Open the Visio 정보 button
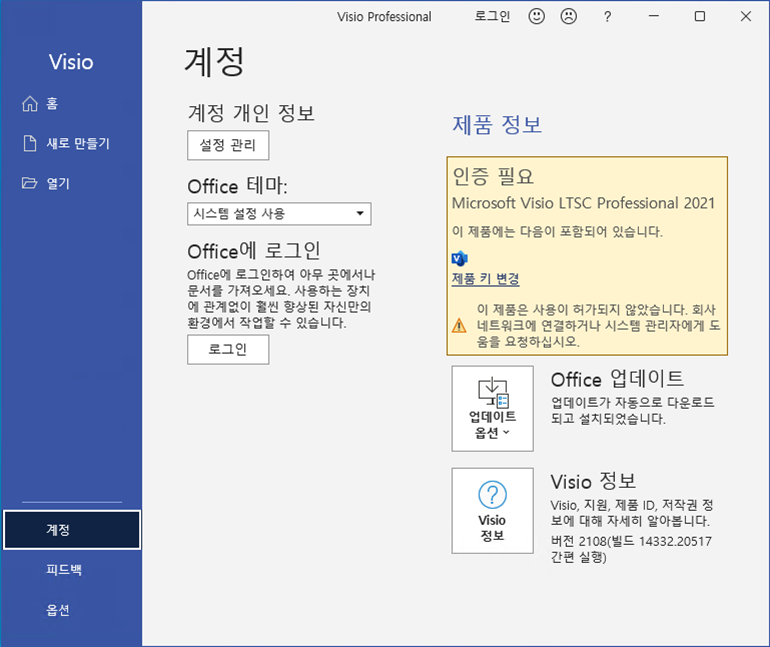This screenshot has width=770, height=647. pyautogui.click(x=493, y=511)
